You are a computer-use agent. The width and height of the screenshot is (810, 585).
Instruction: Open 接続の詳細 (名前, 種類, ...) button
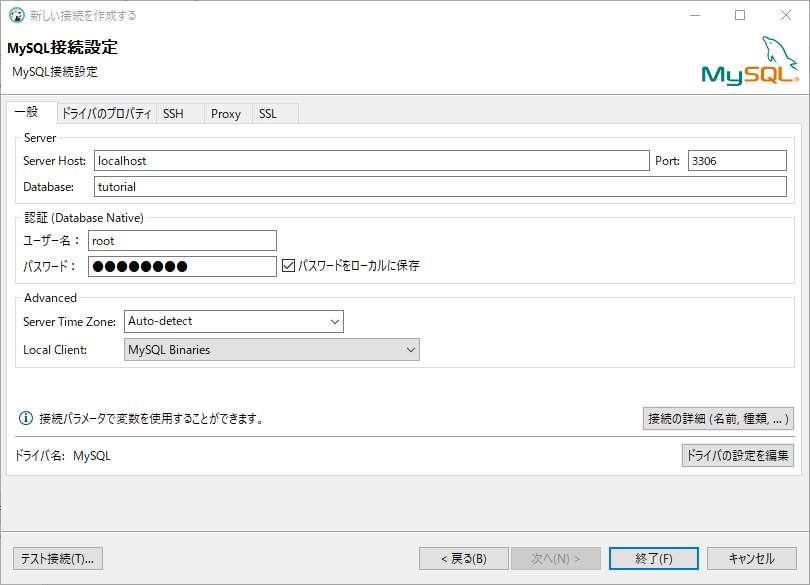pyautogui.click(x=718, y=419)
